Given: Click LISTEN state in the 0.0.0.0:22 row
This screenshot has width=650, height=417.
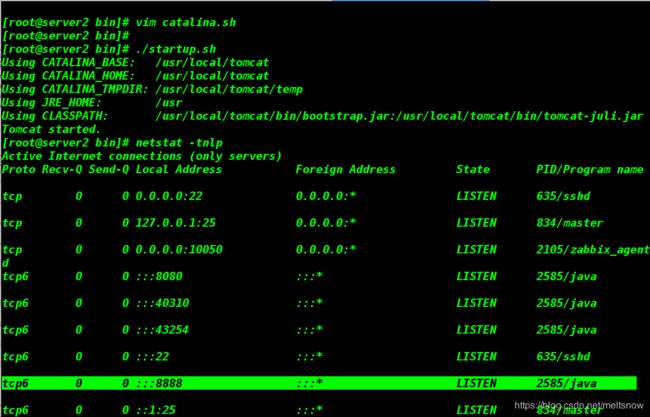Looking at the screenshot, I should pyautogui.click(x=476, y=196).
